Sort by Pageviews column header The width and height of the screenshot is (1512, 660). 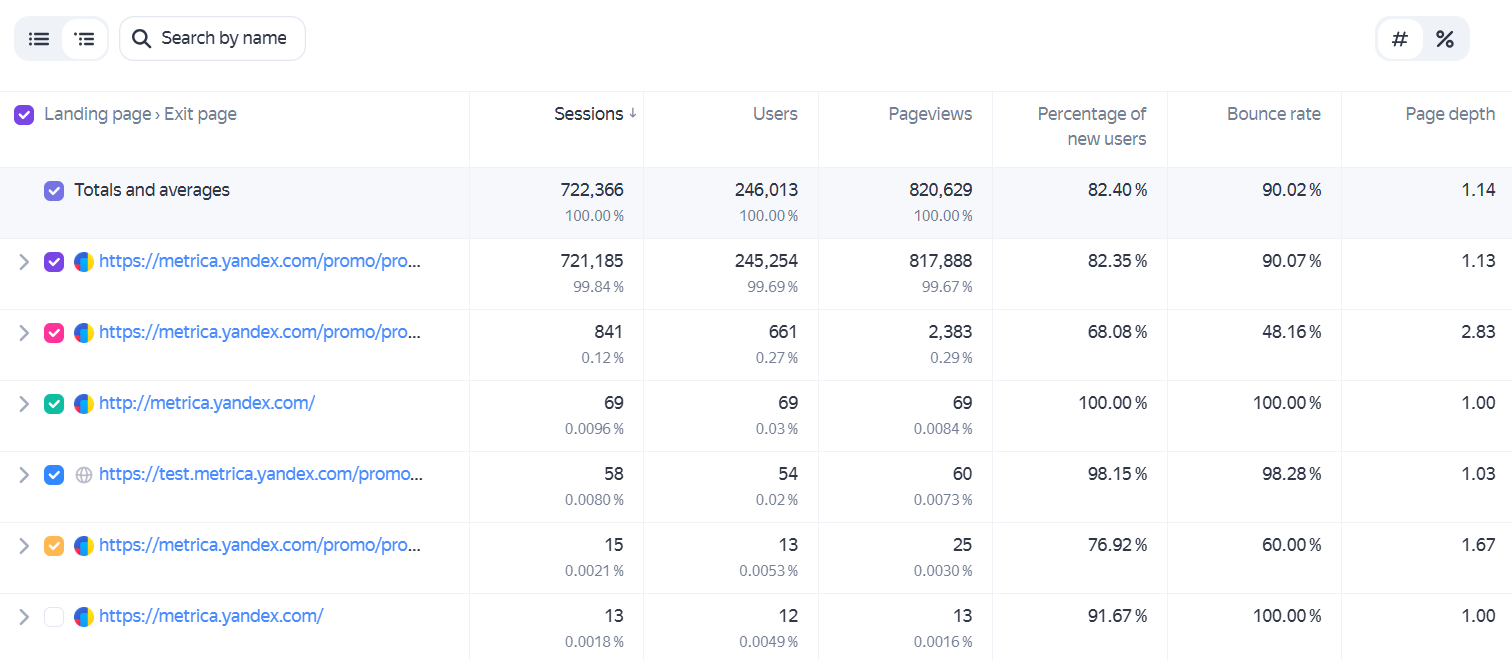pyautogui.click(x=930, y=114)
